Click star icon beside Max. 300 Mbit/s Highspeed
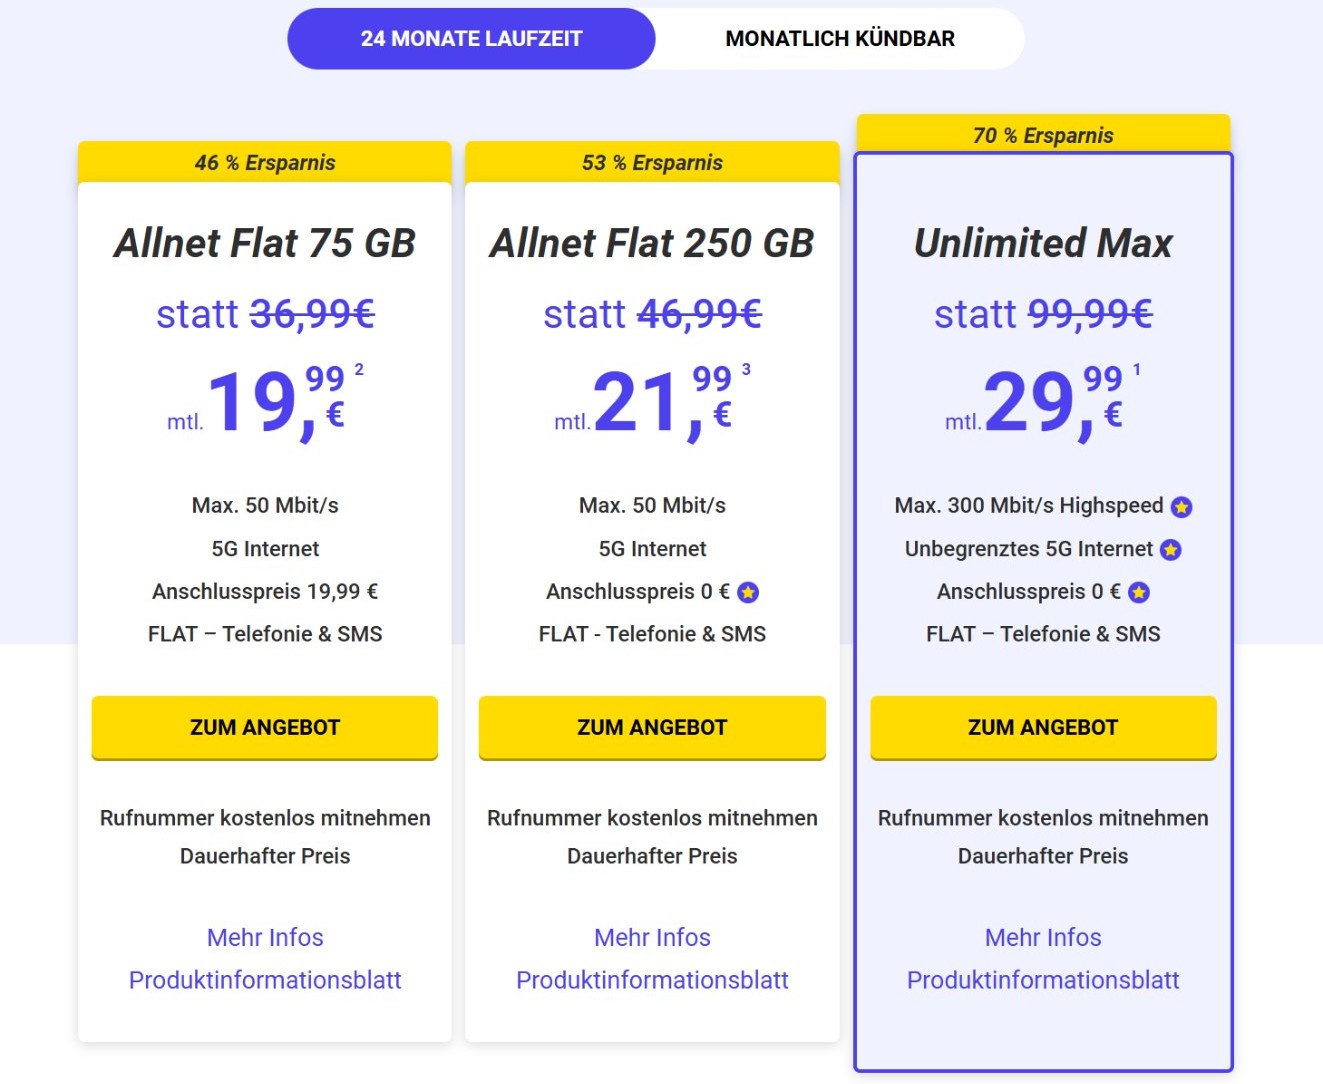The image size is (1323, 1084). pyautogui.click(x=1181, y=507)
